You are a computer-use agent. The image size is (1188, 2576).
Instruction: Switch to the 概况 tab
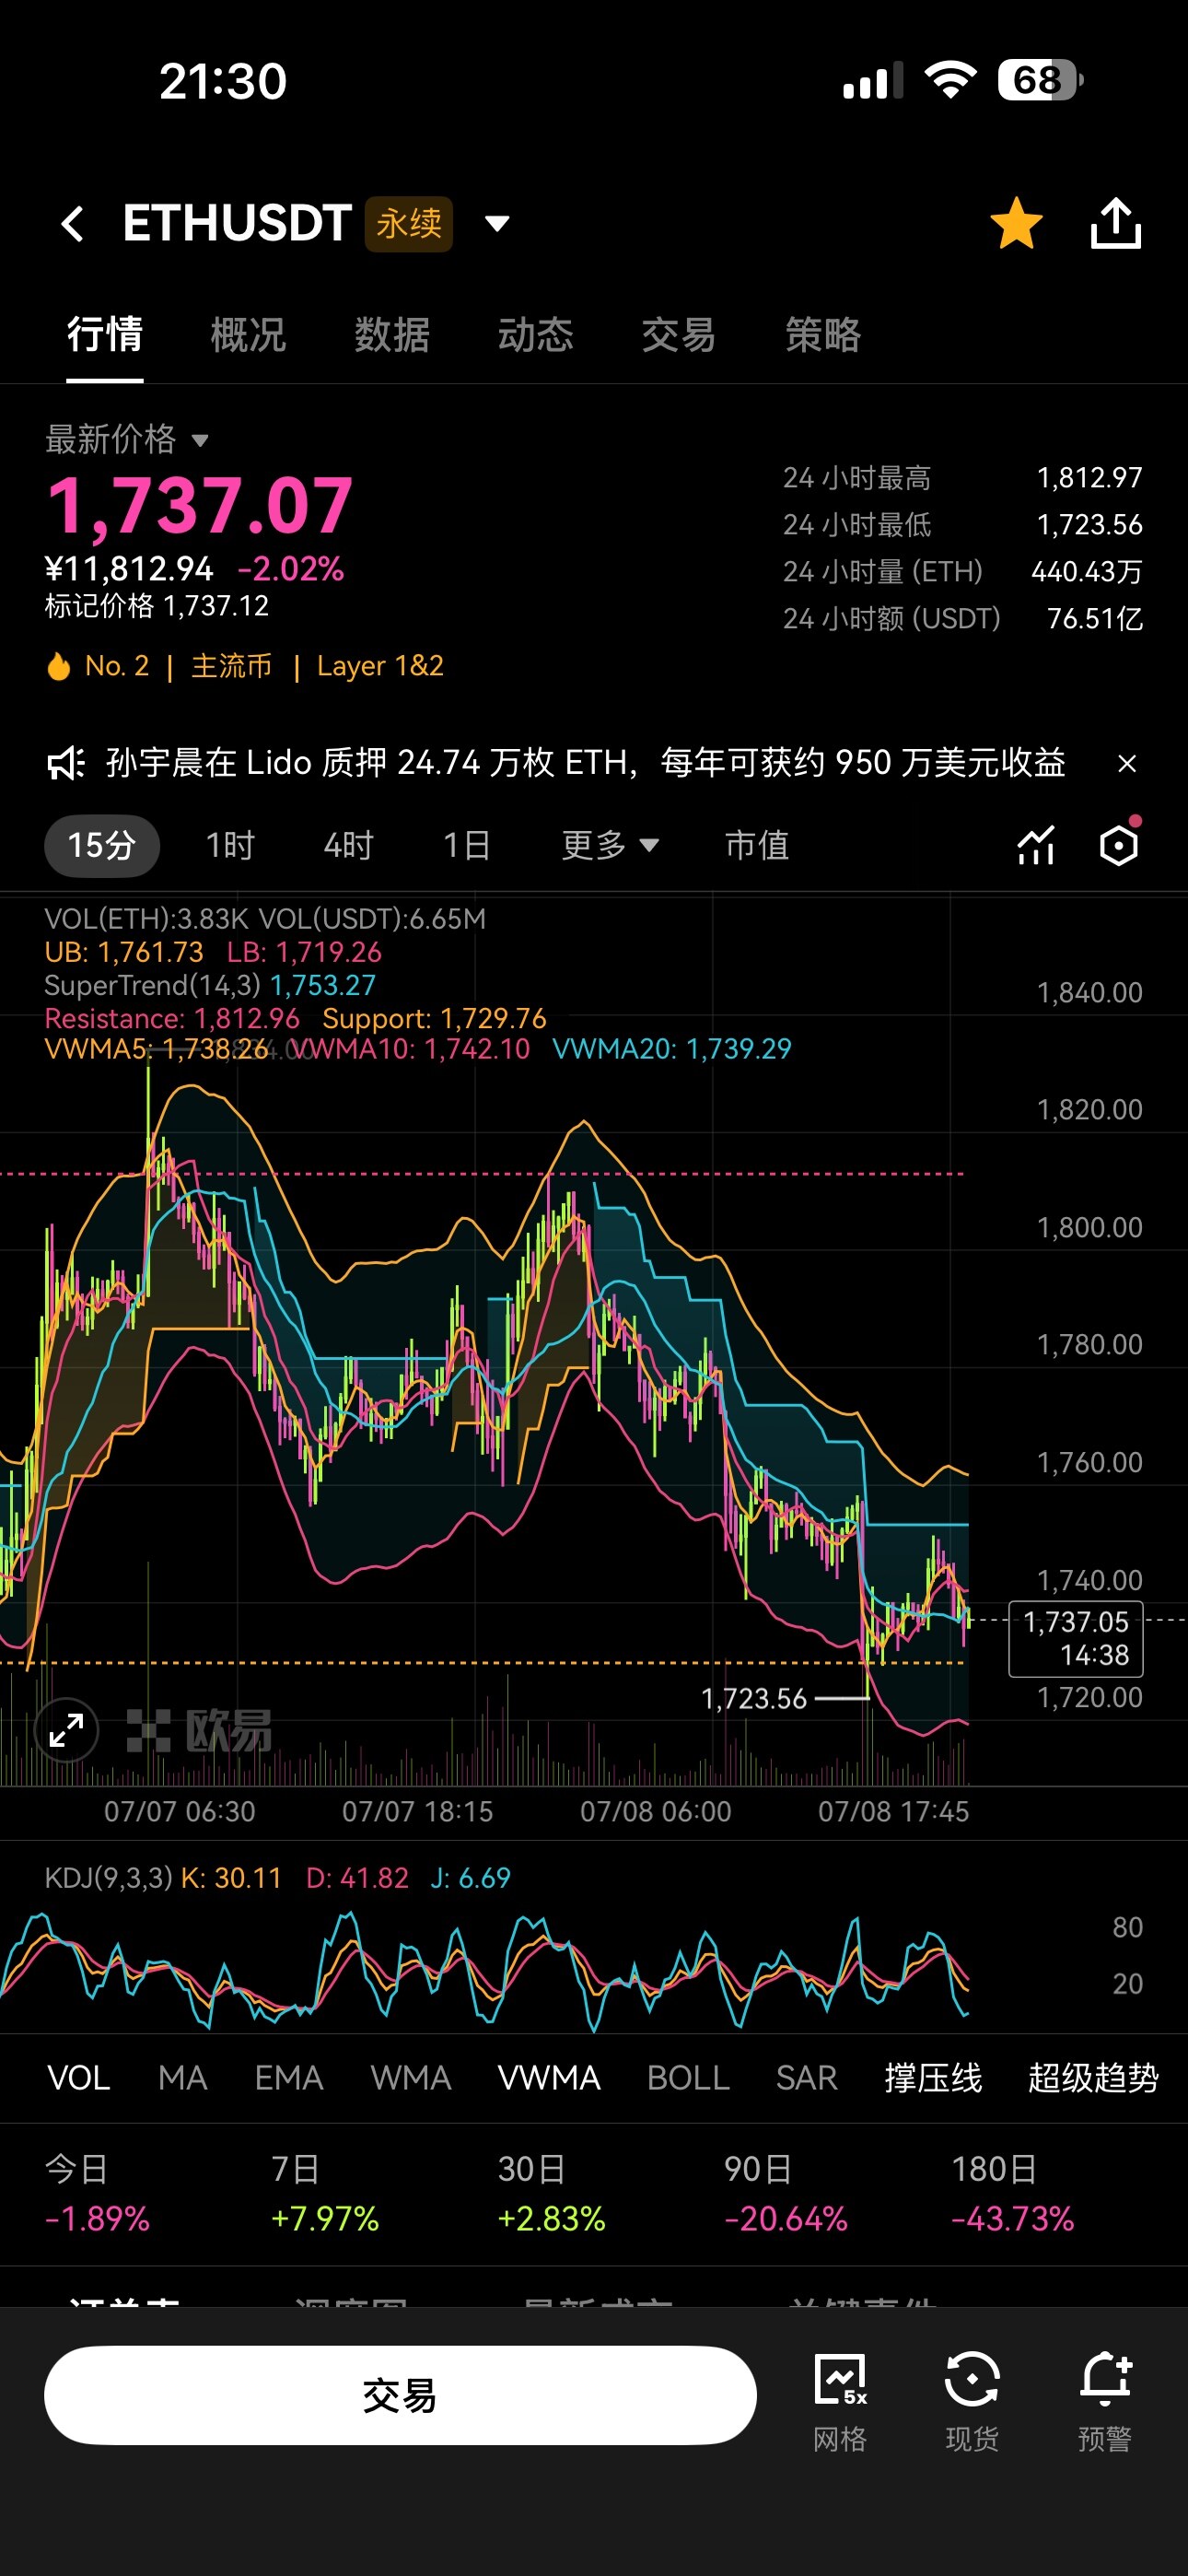248,334
